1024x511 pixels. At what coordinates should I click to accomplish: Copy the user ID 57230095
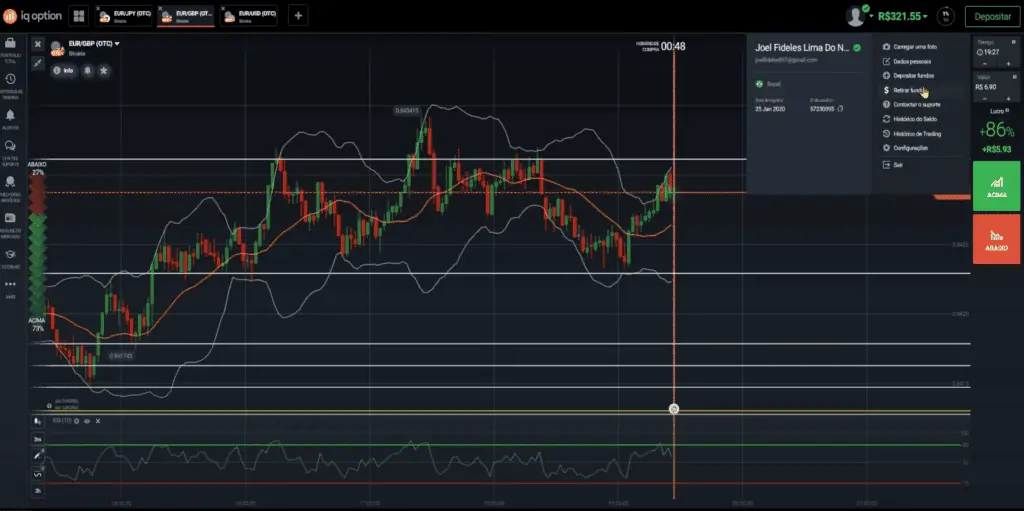[x=840, y=108]
